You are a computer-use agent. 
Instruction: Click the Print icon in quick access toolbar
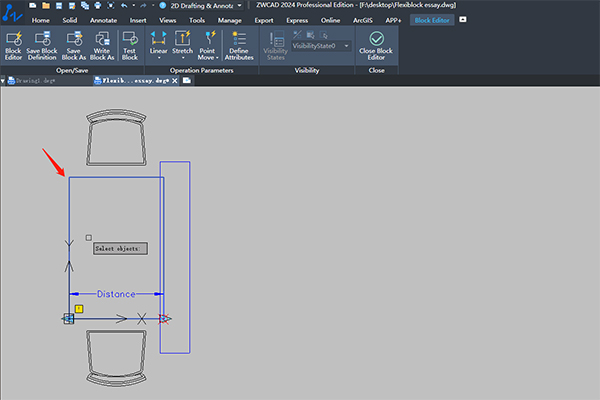click(x=98, y=5)
